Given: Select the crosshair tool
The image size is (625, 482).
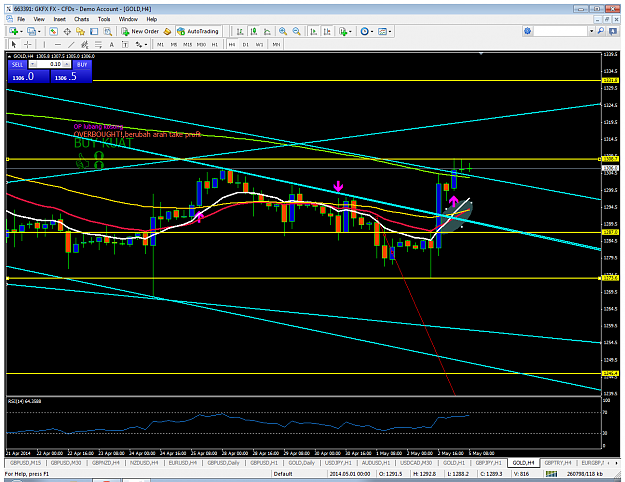Looking at the screenshot, I should (28, 44).
